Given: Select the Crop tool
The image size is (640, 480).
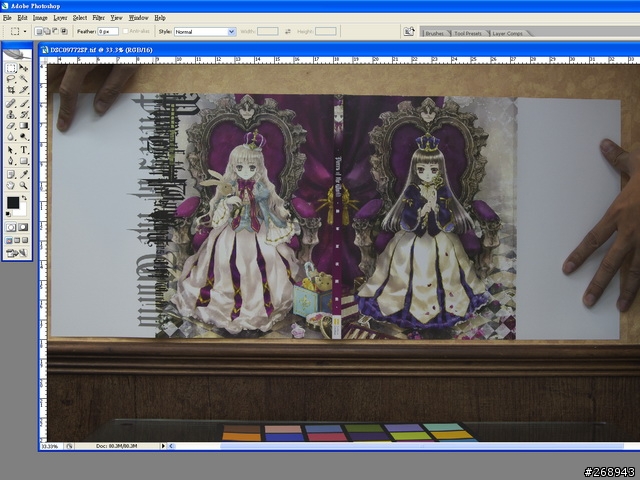Looking at the screenshot, I should [x=11, y=90].
